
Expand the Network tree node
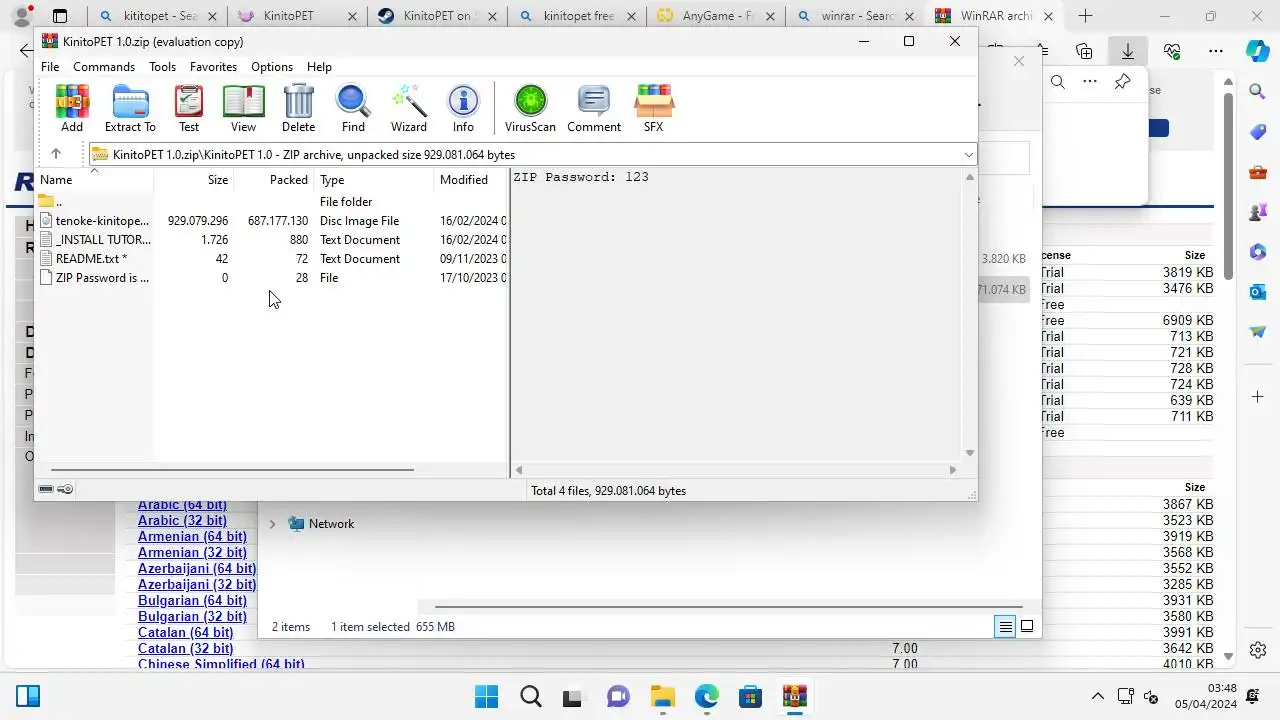pyautogui.click(x=272, y=524)
